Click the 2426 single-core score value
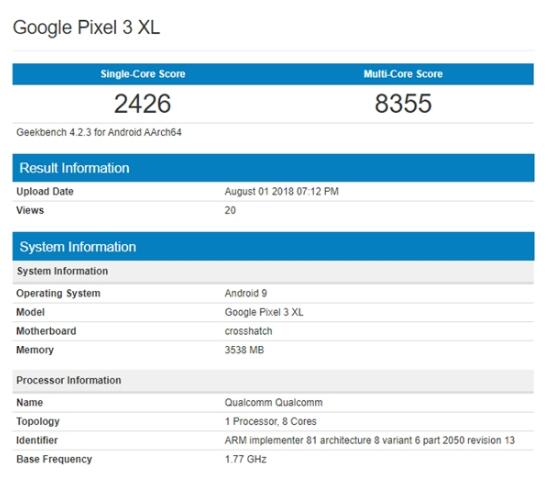 [142, 103]
